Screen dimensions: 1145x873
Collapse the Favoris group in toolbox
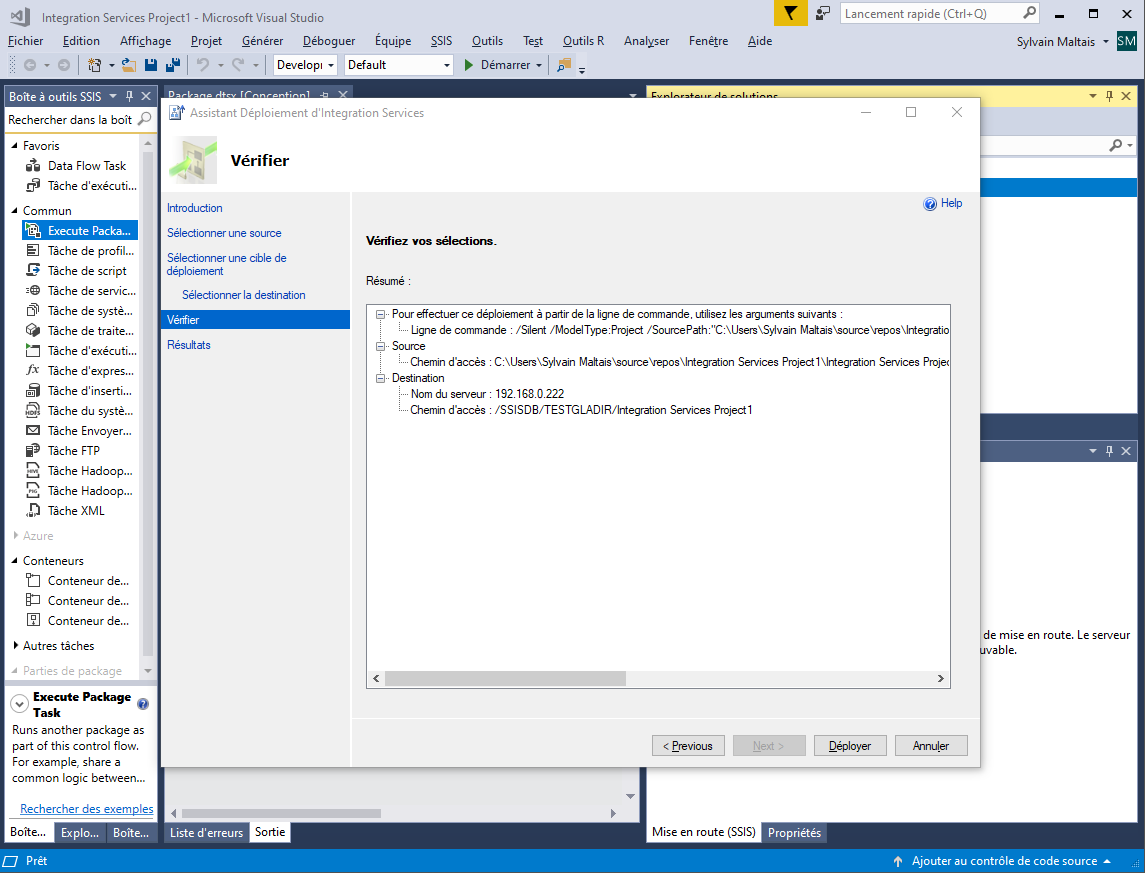click(x=15, y=146)
